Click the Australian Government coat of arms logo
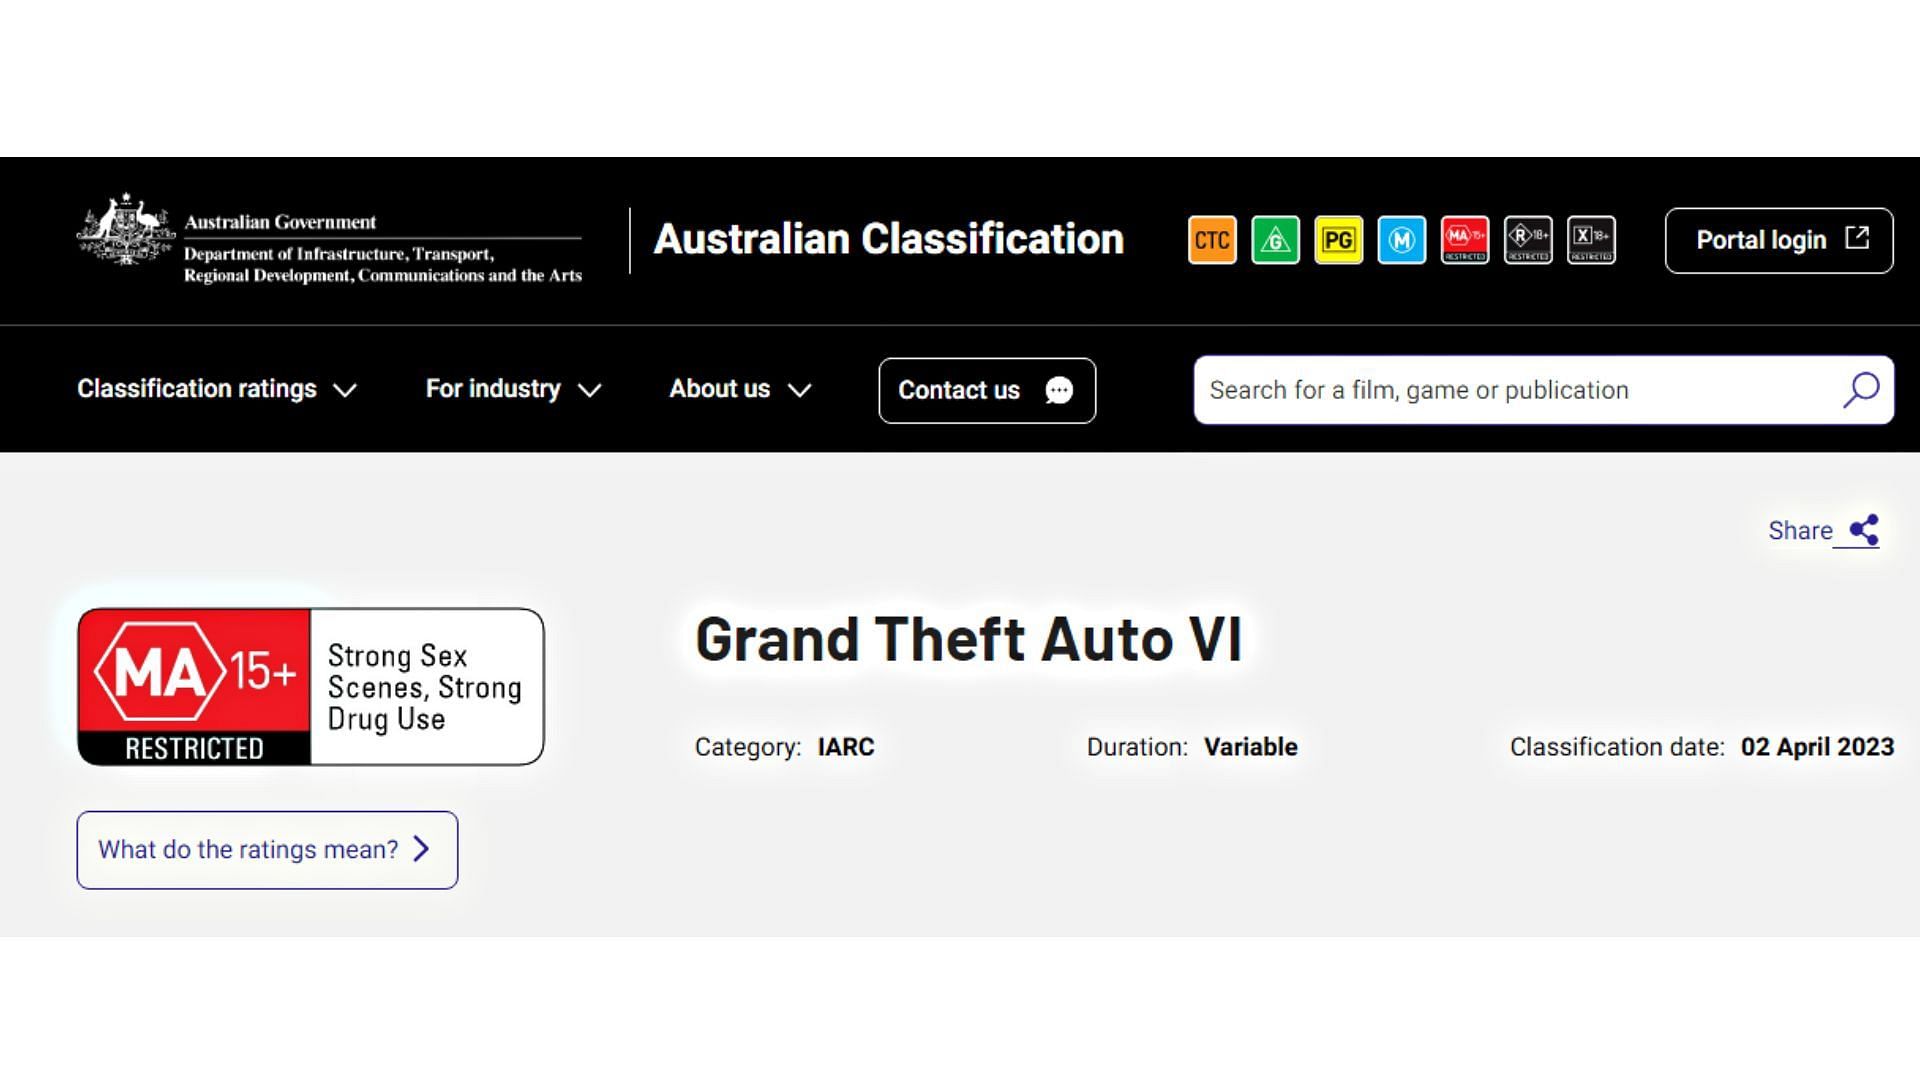This screenshot has width=1920, height=1080. point(125,230)
